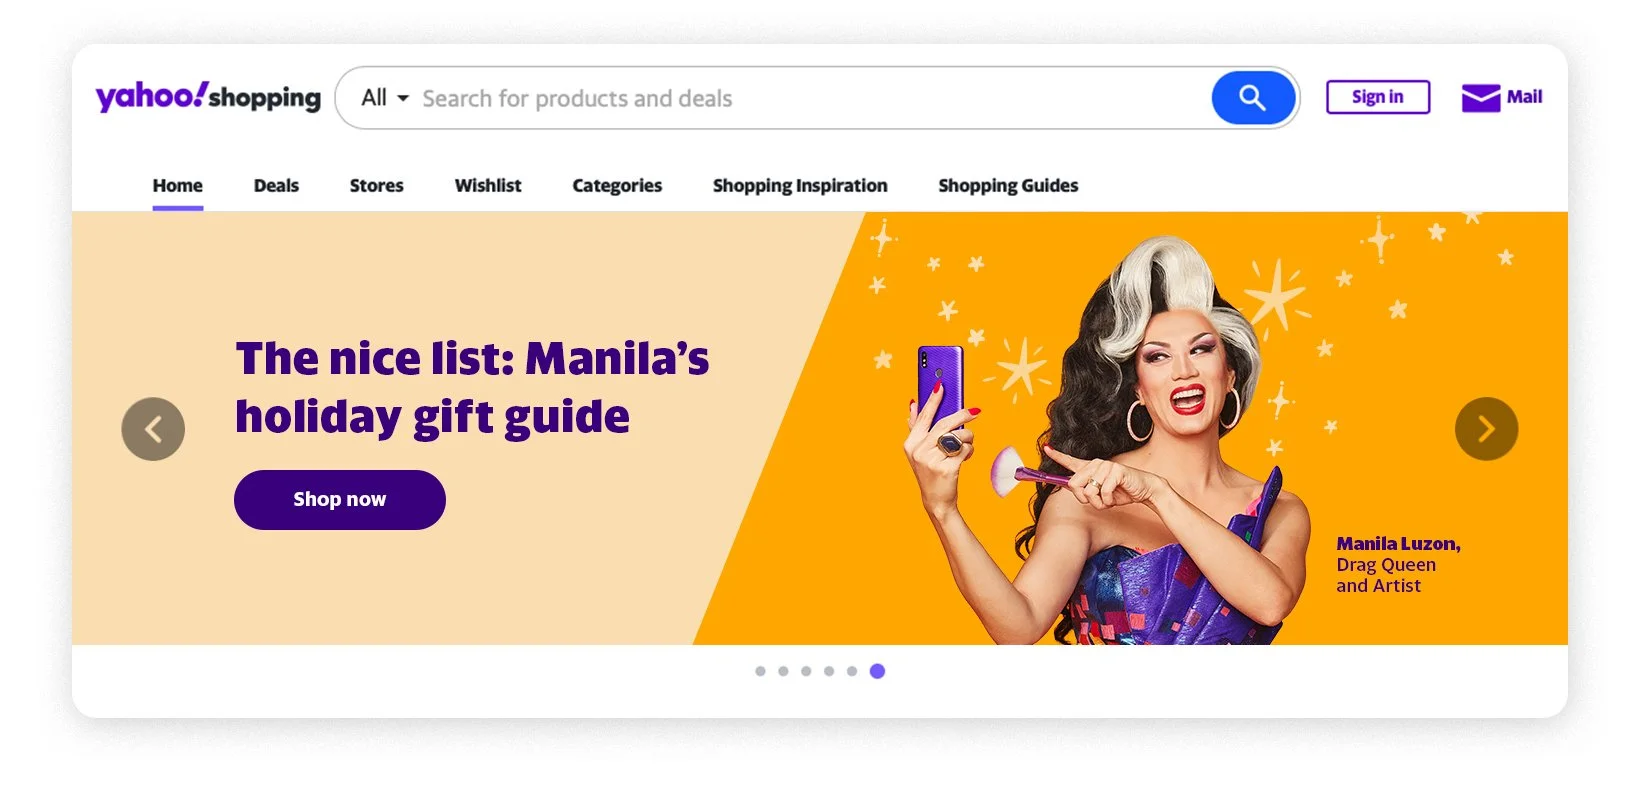The width and height of the screenshot is (1650, 797).
Task: Select the first carousel dot indicator
Action: [x=760, y=671]
